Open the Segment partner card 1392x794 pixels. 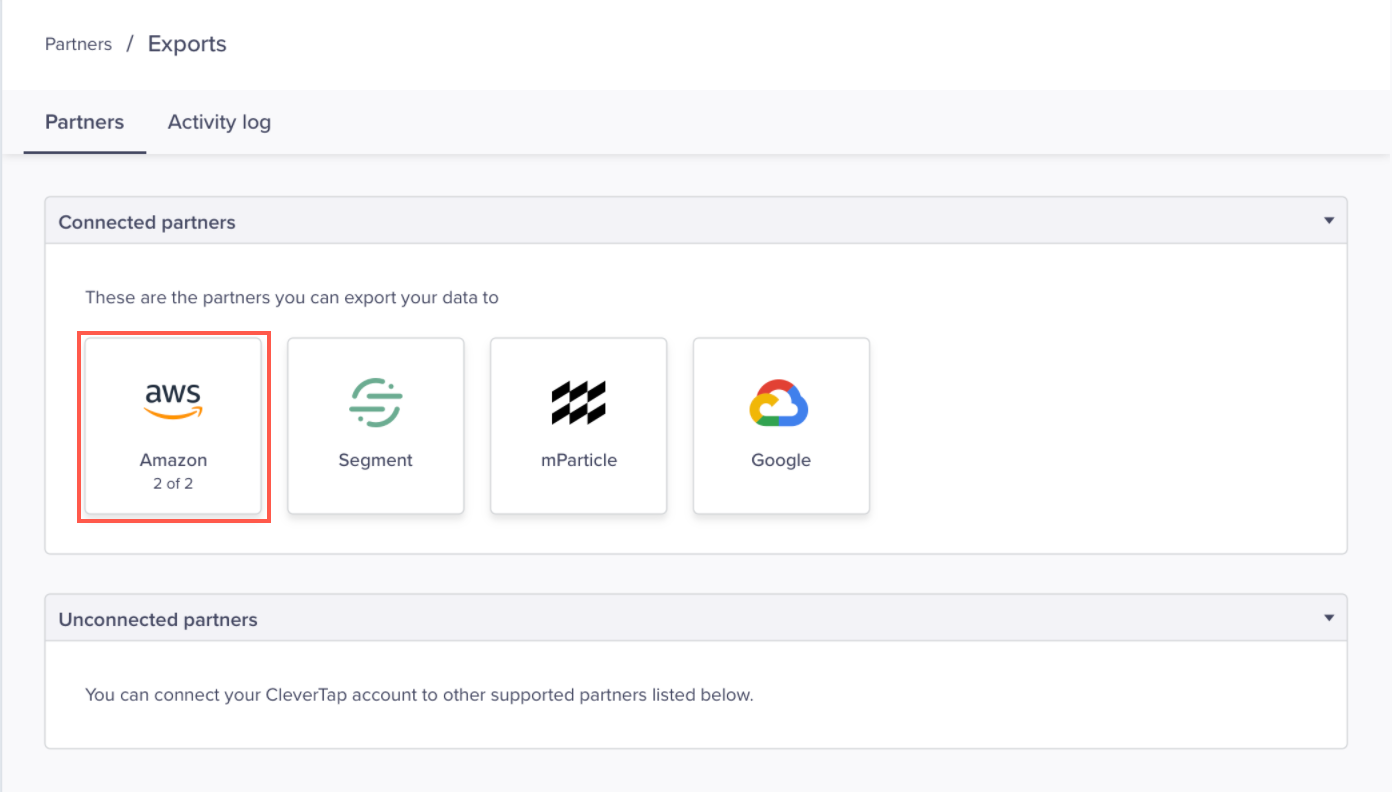click(x=376, y=426)
